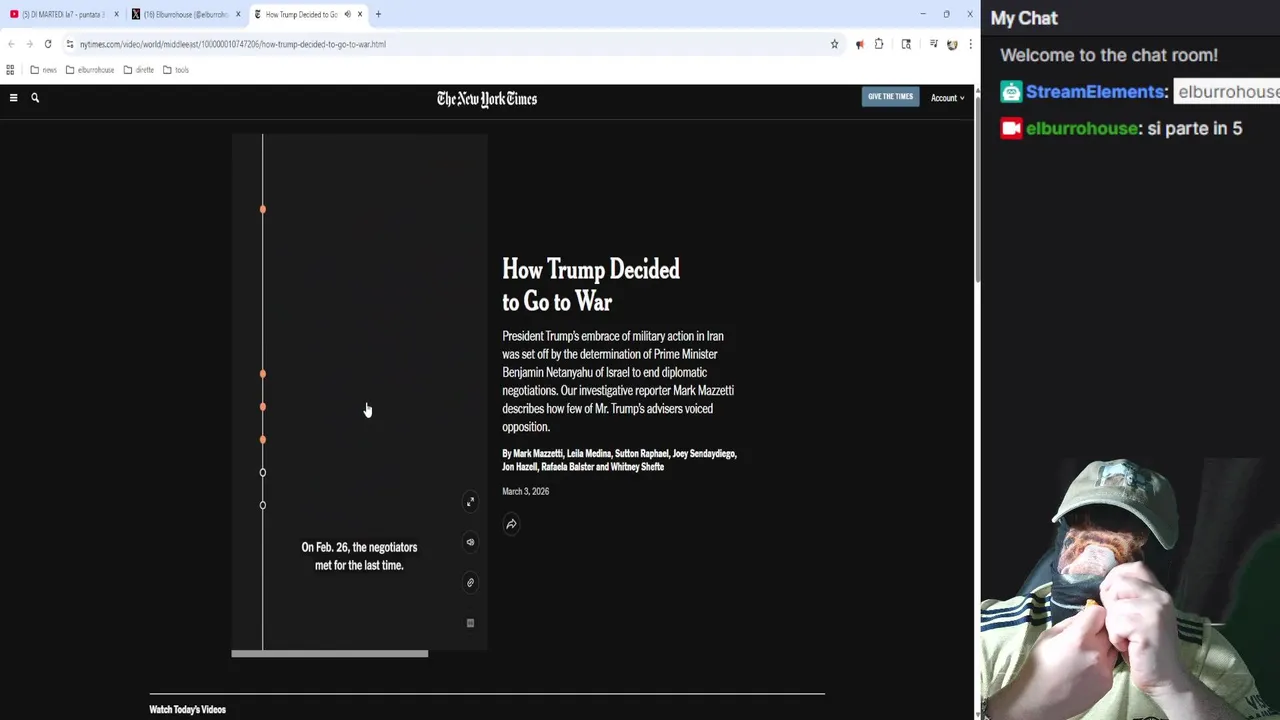Click the red megaphone extension icon

(859, 44)
